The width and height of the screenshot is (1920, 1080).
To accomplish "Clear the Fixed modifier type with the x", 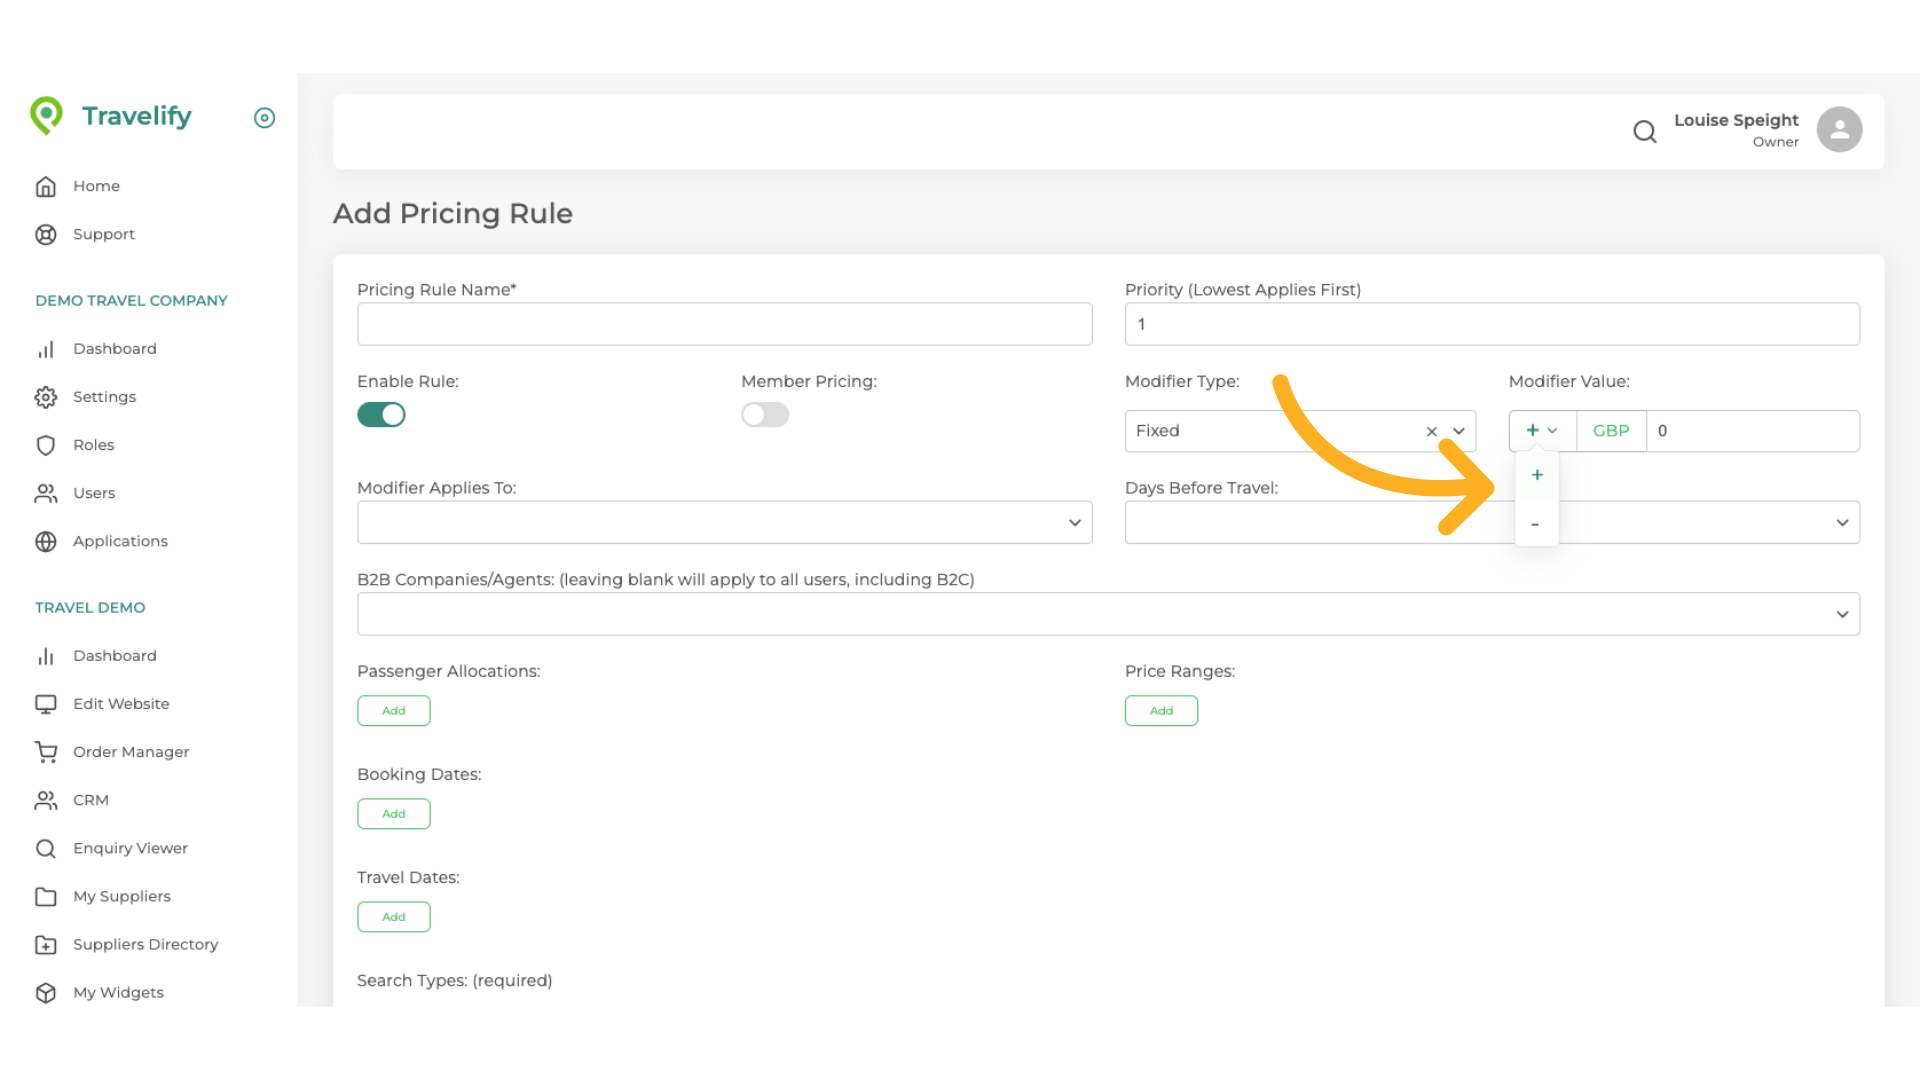I will coord(1431,431).
